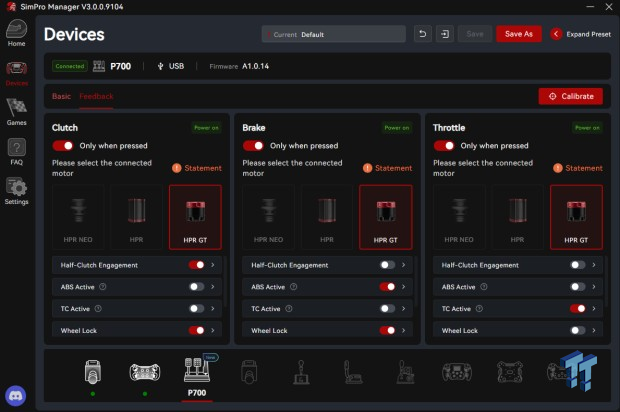Expand Clutch TC Active settings arrow

pyautogui.click(x=213, y=308)
